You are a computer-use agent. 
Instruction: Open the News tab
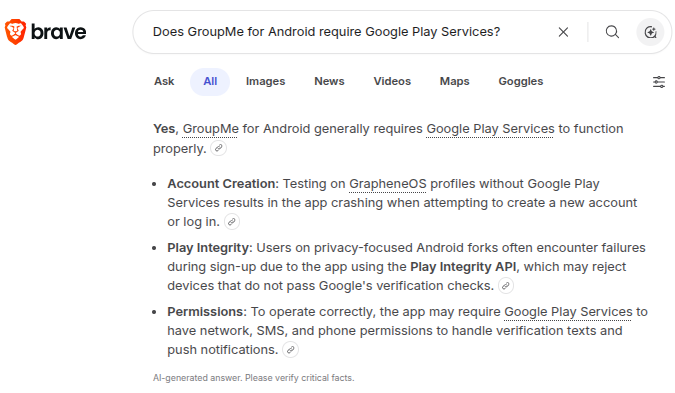(329, 81)
